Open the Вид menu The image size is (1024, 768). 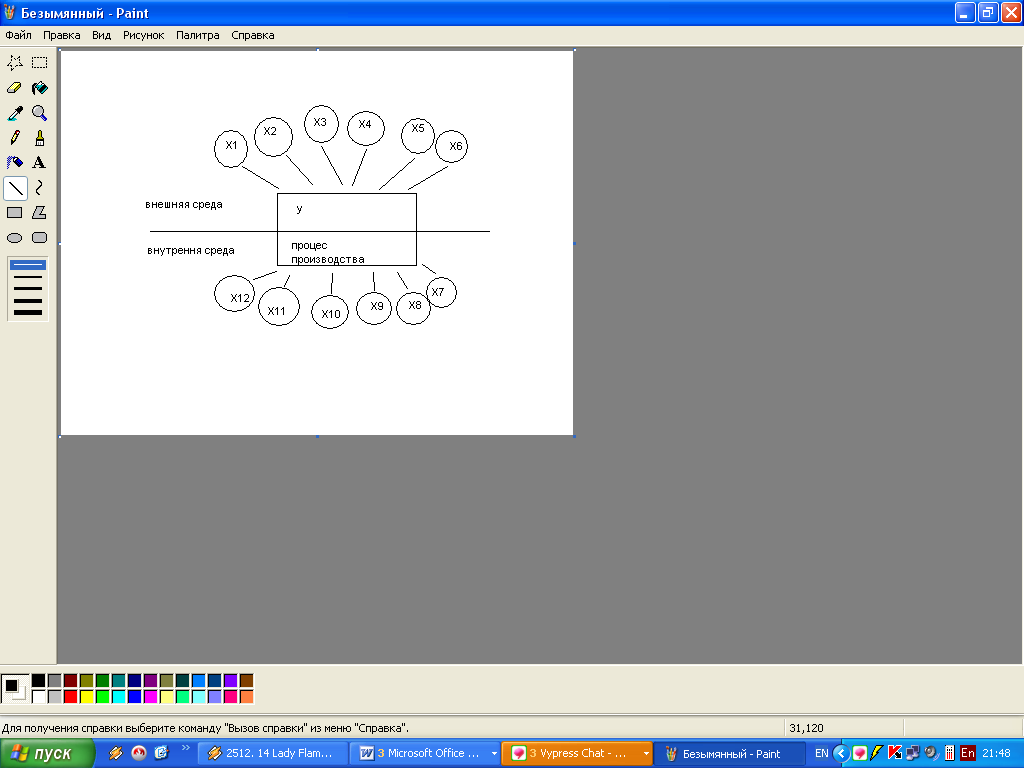click(x=101, y=35)
